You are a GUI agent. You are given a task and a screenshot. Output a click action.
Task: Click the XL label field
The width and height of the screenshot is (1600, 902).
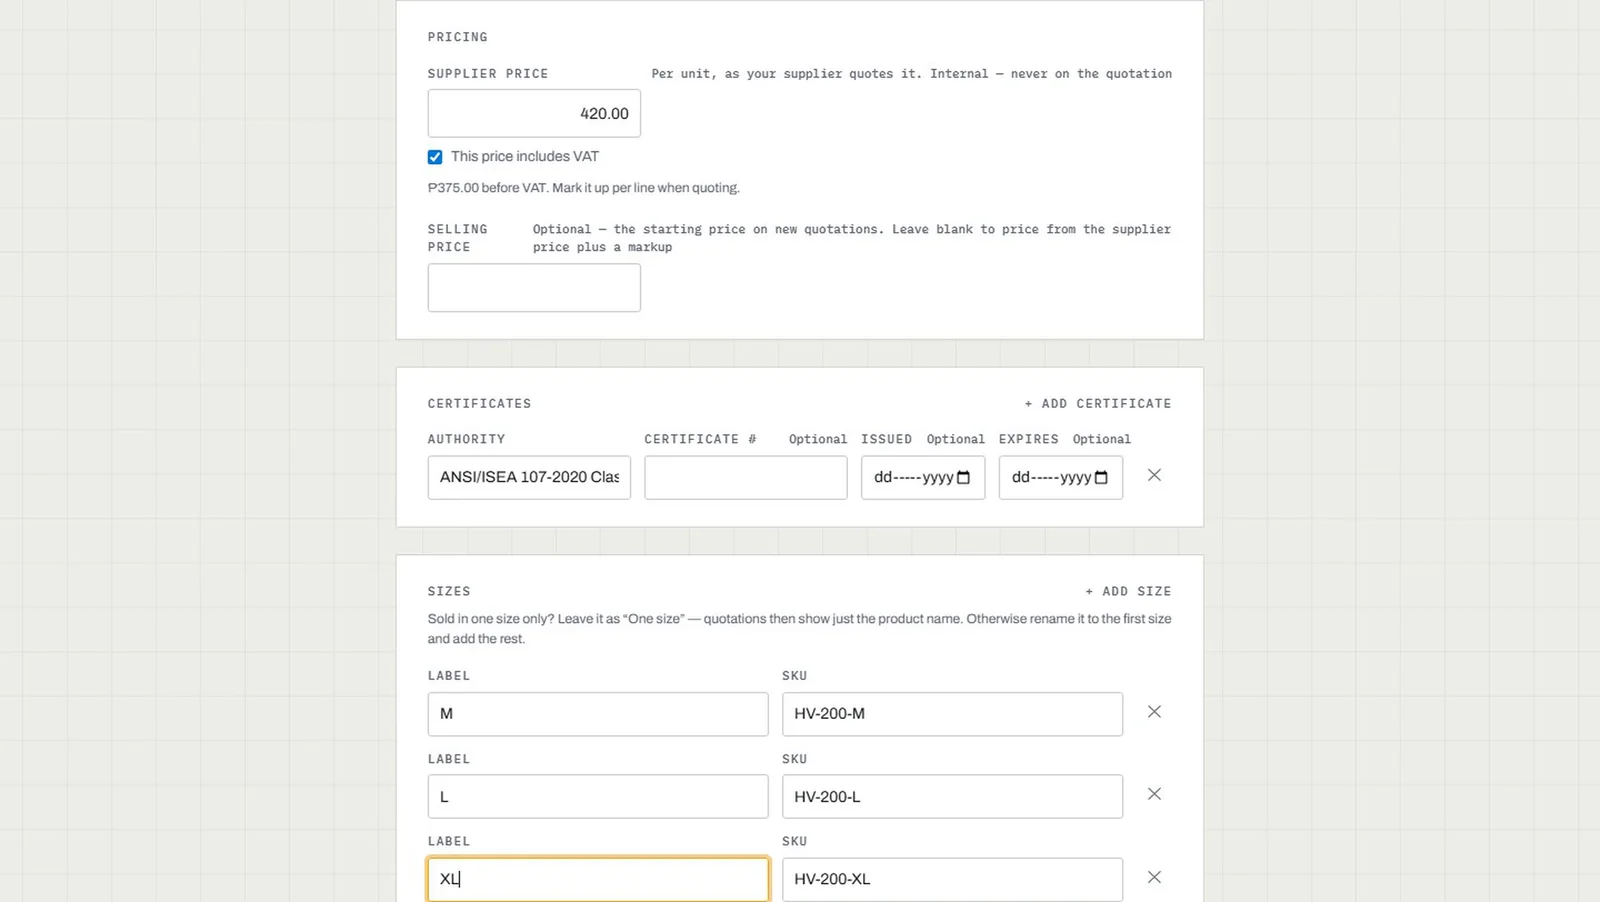click(598, 879)
